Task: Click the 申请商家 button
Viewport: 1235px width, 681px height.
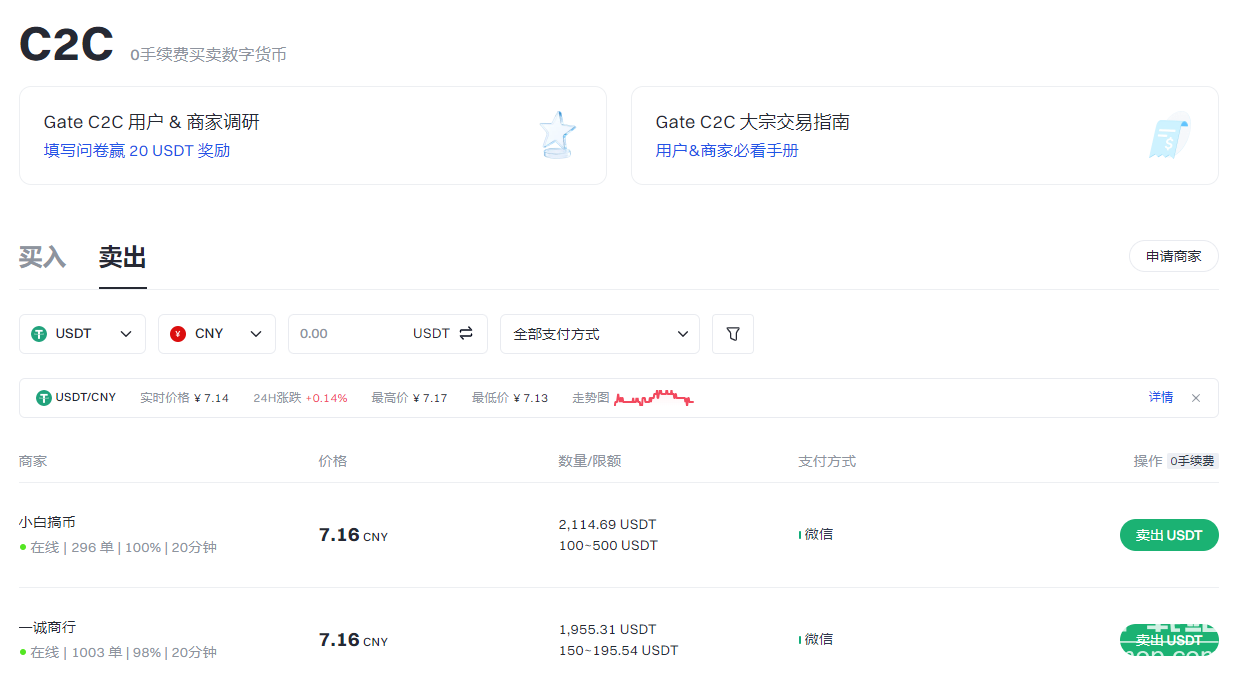Action: point(1173,257)
